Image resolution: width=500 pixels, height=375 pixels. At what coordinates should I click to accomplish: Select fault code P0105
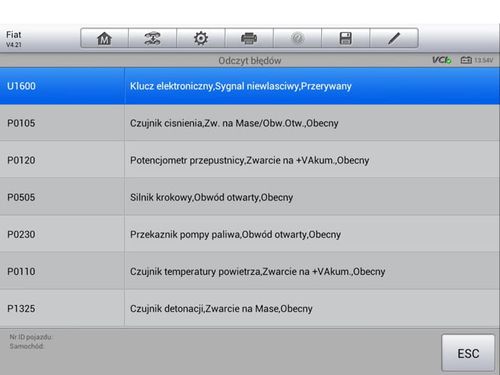(21, 123)
